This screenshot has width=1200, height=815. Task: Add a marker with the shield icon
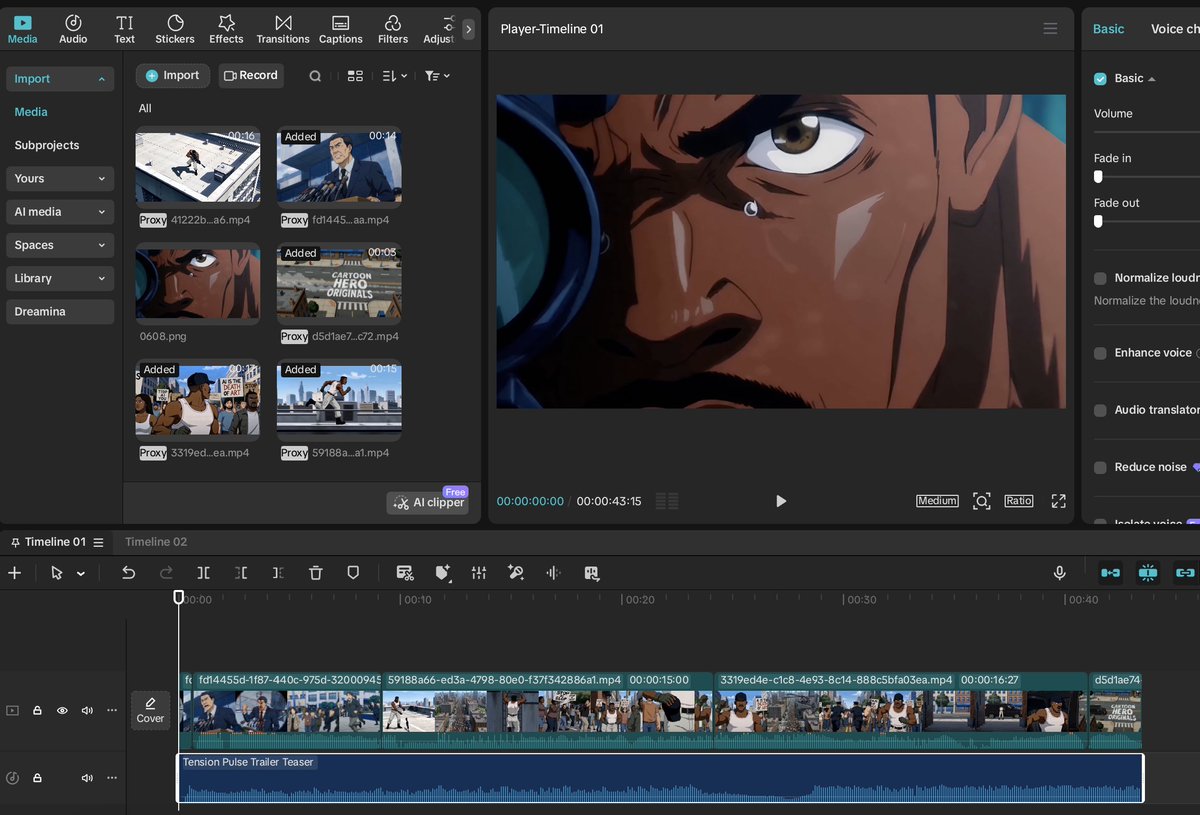tap(353, 573)
